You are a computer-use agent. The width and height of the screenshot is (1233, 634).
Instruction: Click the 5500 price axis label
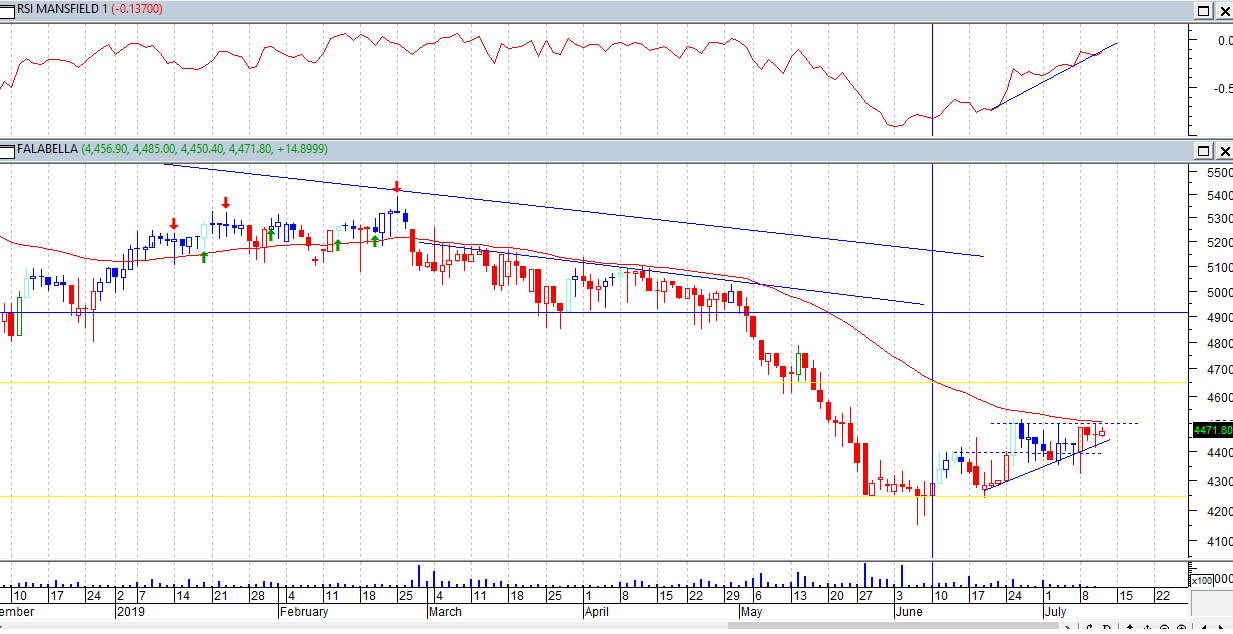pos(1219,173)
